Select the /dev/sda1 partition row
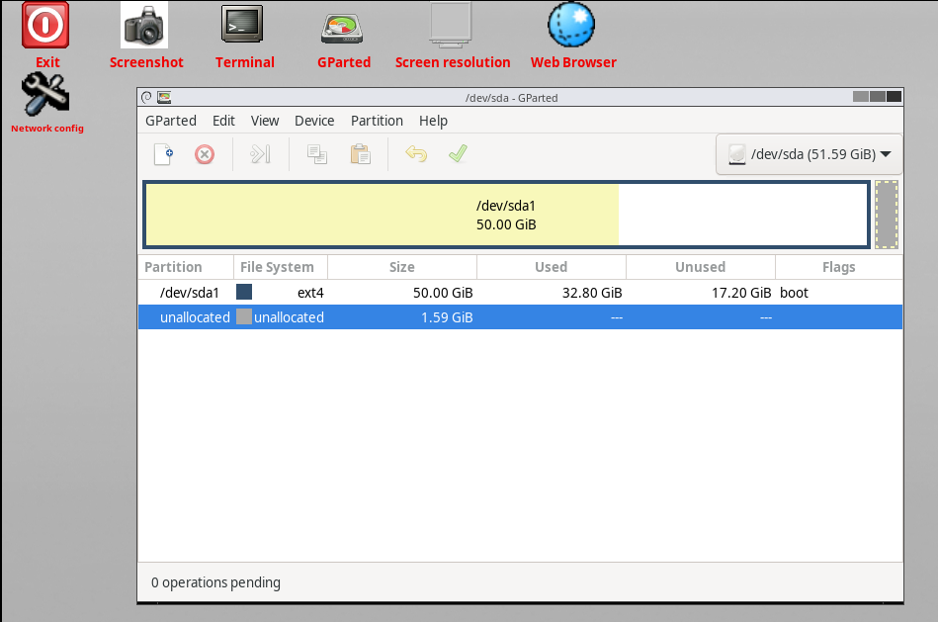Screen dimensions: 938x622 click(520, 292)
